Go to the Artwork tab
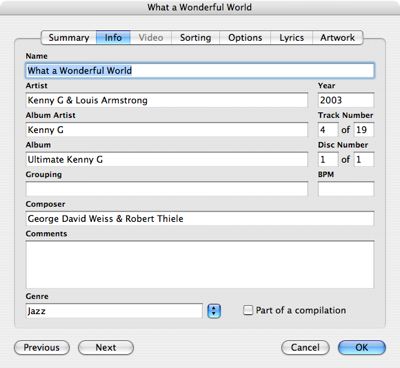The height and width of the screenshot is (368, 400). [x=337, y=38]
